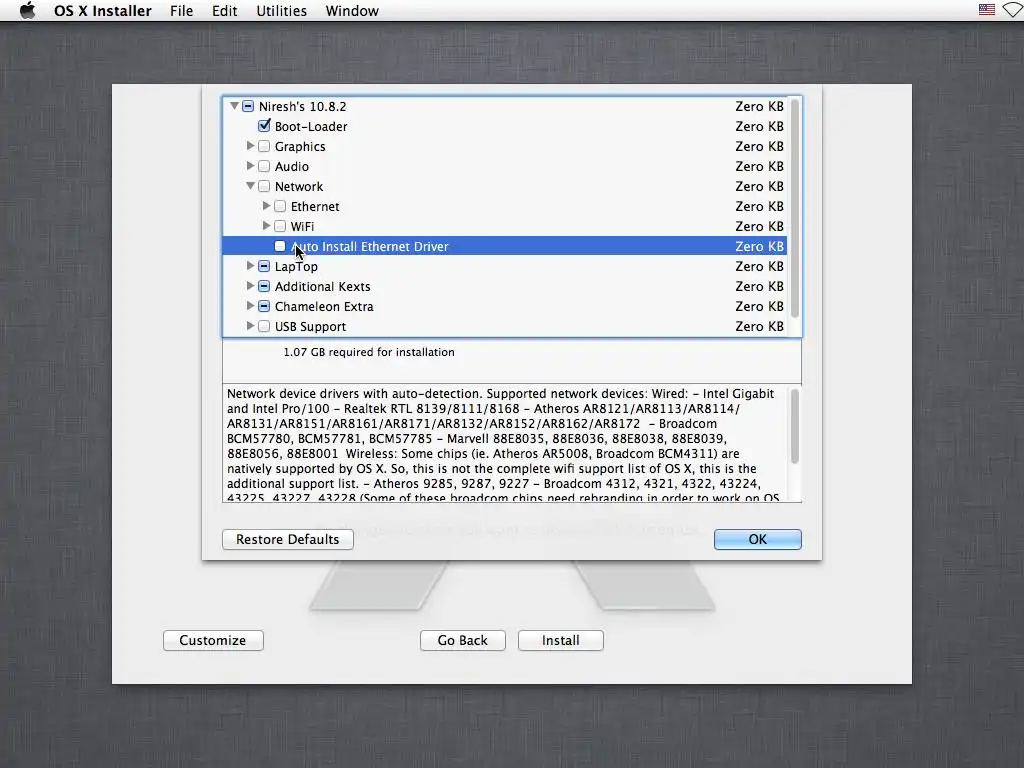This screenshot has width=1024, height=768.
Task: Check the Ethernet checkbox
Action: tap(280, 206)
